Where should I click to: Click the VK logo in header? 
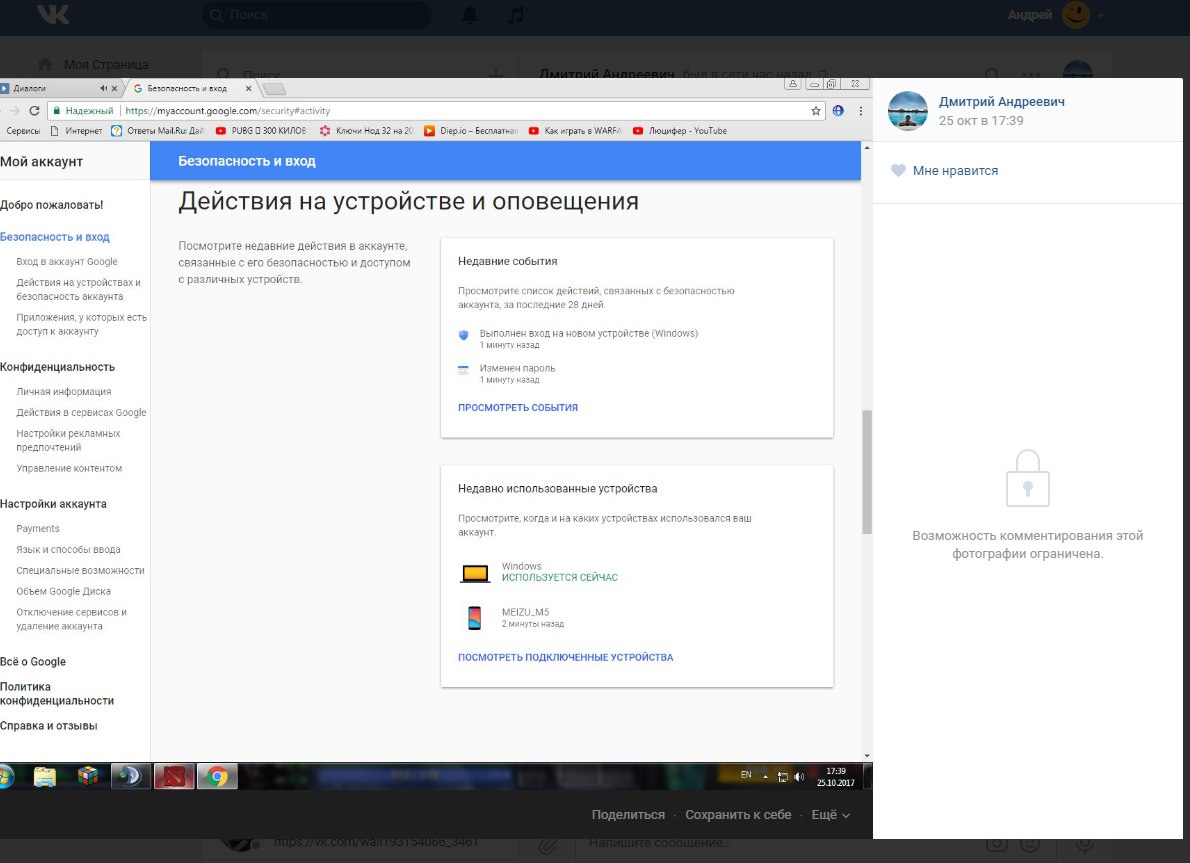53,15
